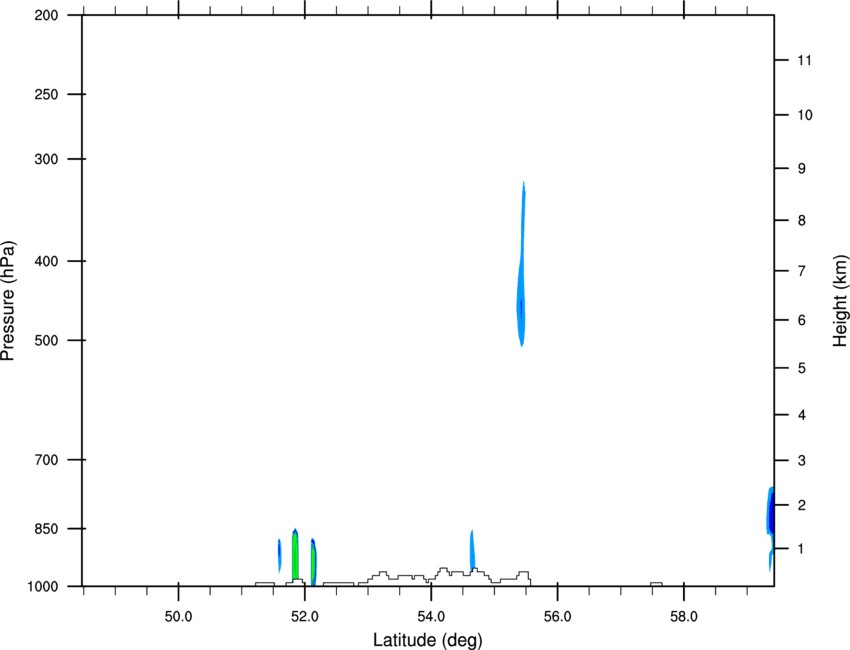Click the 50.0 latitude tick label
Screen dimensions: 850x650
click(x=178, y=617)
